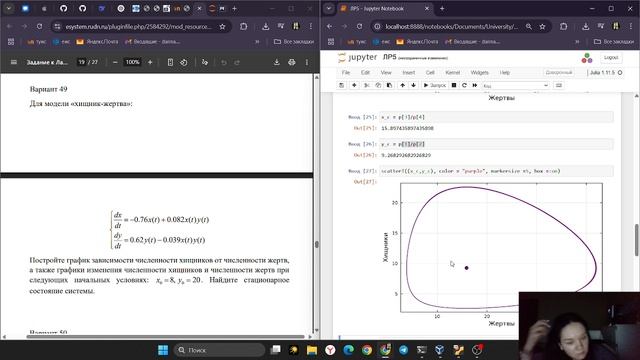Open the cell type dropdown in Jupyter
Screen dimensions: 640x360
tap(516, 86)
